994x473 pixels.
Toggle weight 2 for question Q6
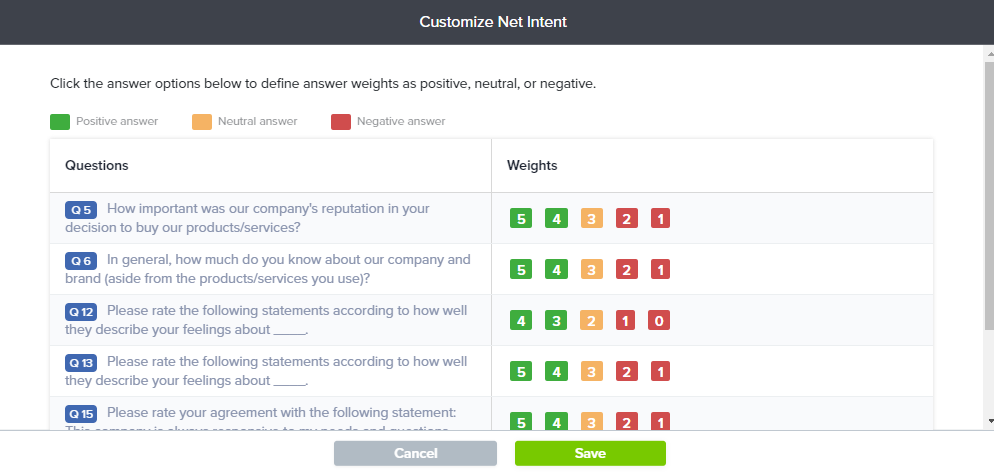click(626, 269)
